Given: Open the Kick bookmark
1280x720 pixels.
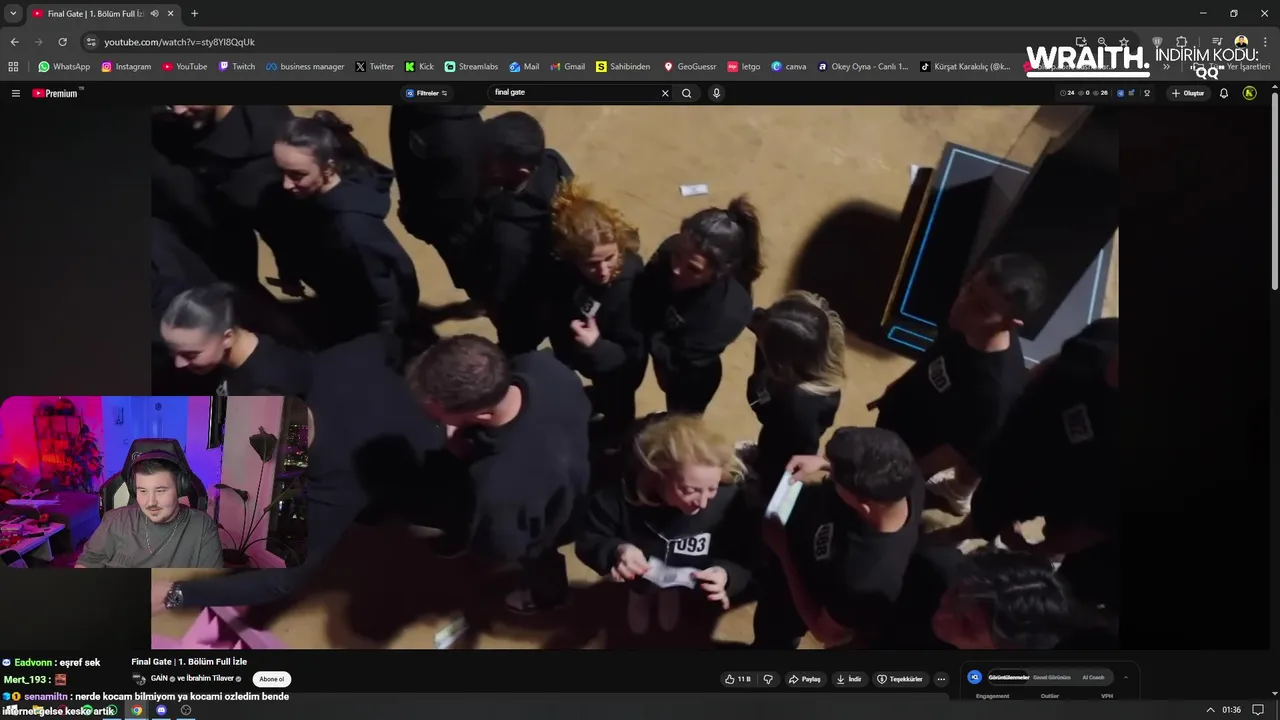Looking at the screenshot, I should pyautogui.click(x=420, y=67).
